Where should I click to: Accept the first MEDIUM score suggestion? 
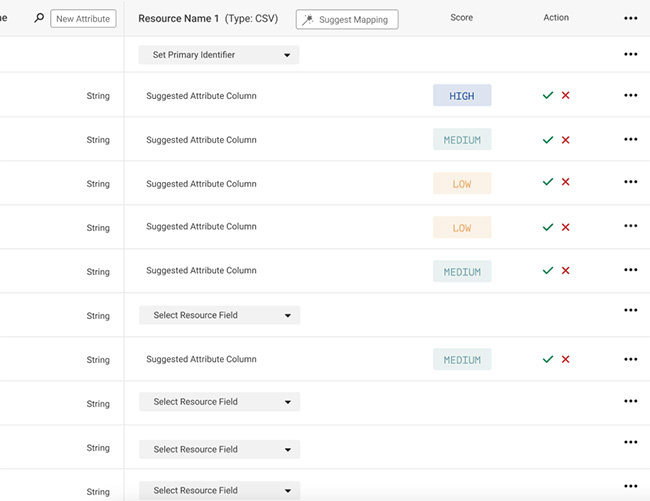(548, 140)
